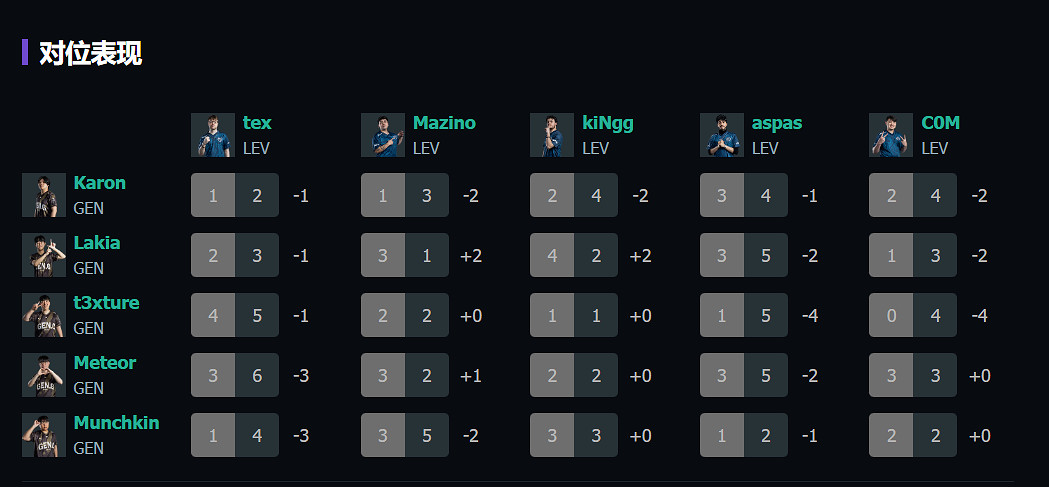Click aspas's player avatar photo
The image size is (1049, 487).
coord(722,135)
